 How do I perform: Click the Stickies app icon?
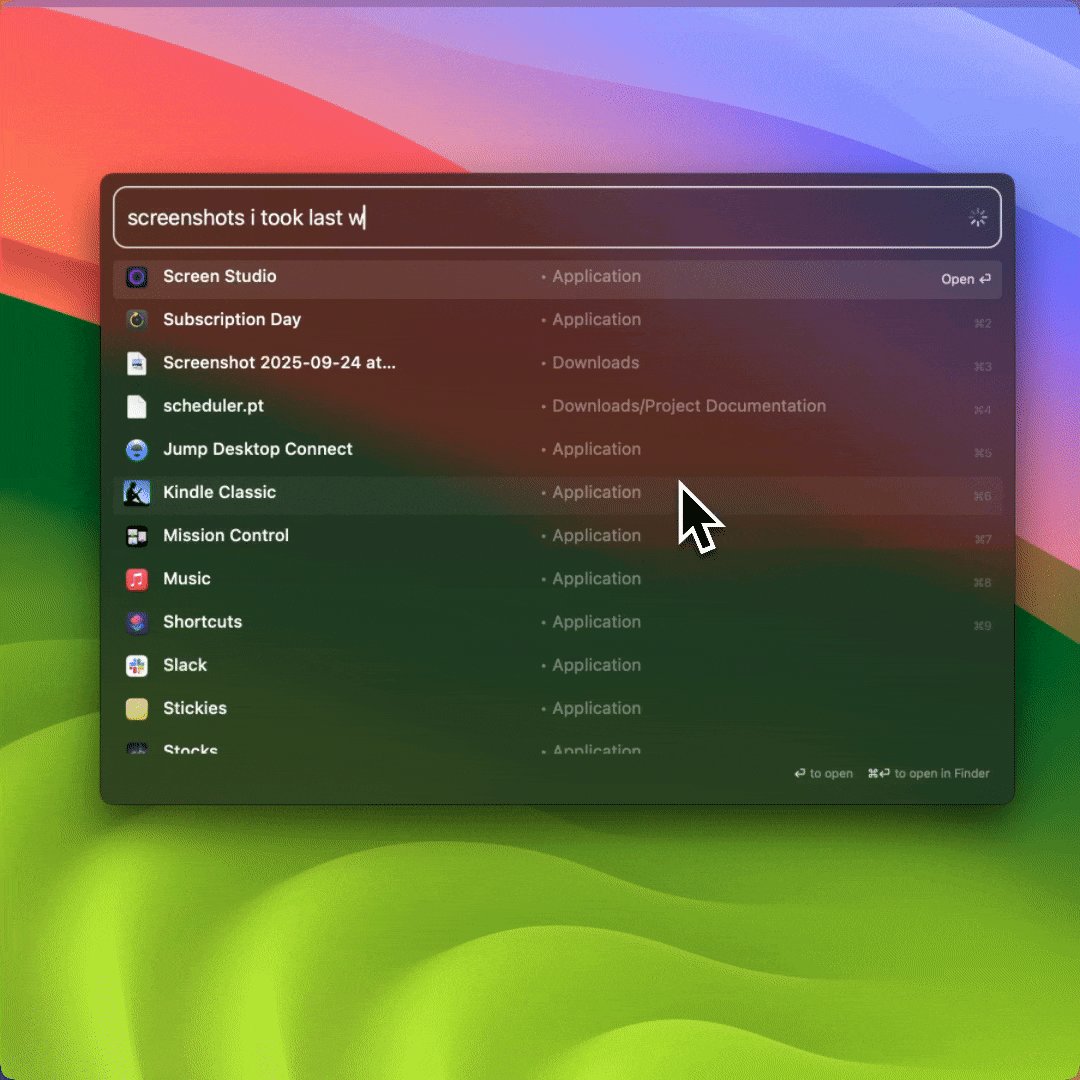coord(136,709)
